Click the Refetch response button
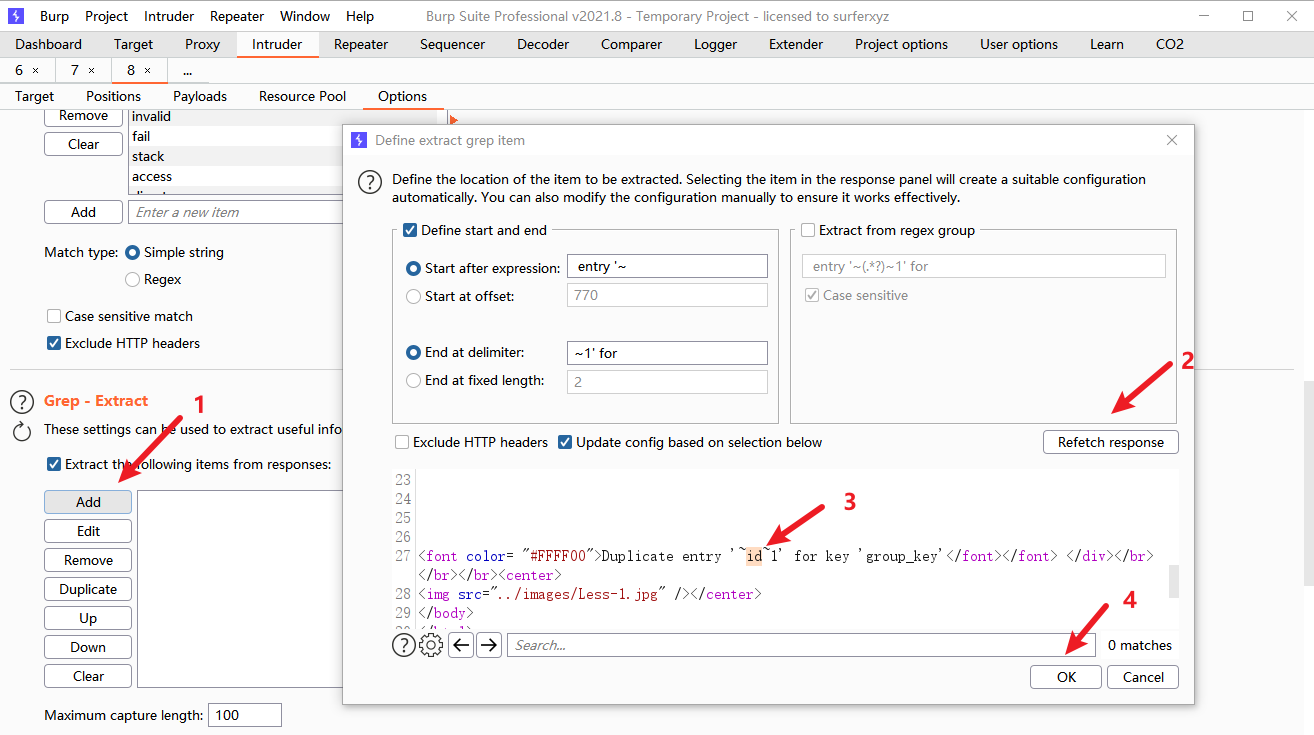1314x735 pixels. coord(1111,442)
